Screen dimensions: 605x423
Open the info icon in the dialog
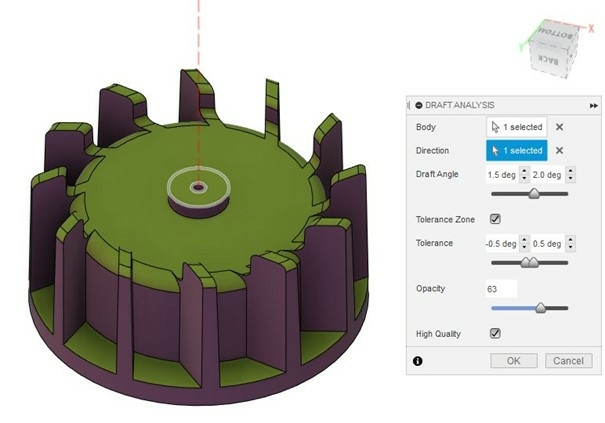point(418,360)
